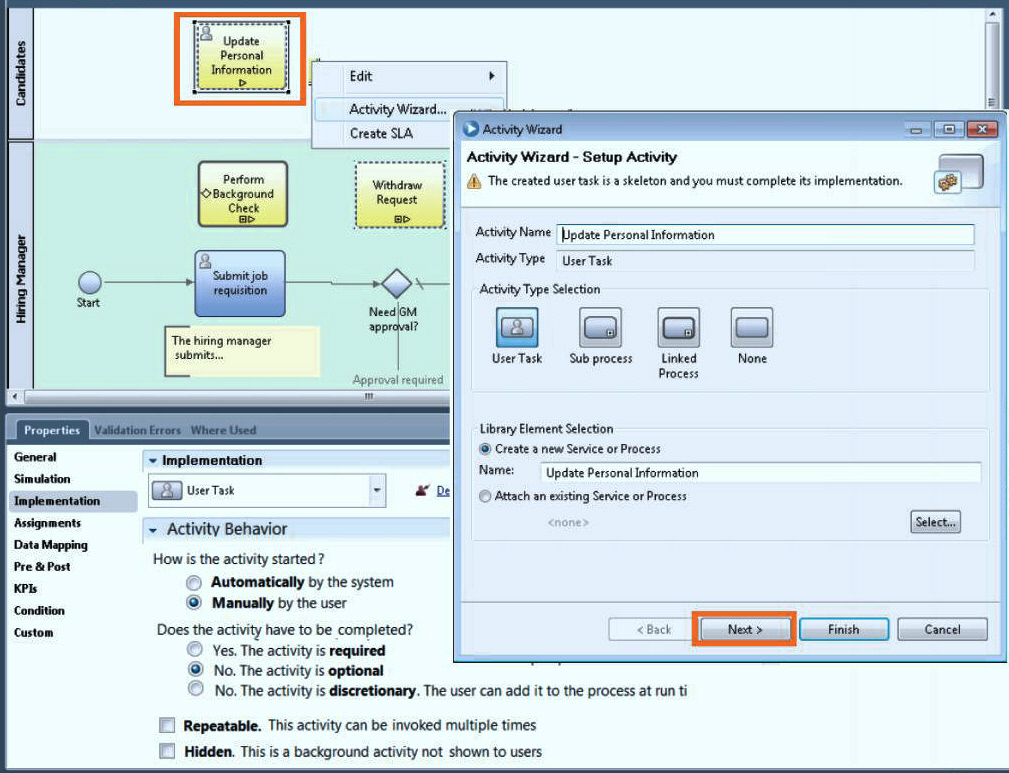Pick the Linked Process activity type icon
The width and height of the screenshot is (1009, 773).
tap(678, 327)
